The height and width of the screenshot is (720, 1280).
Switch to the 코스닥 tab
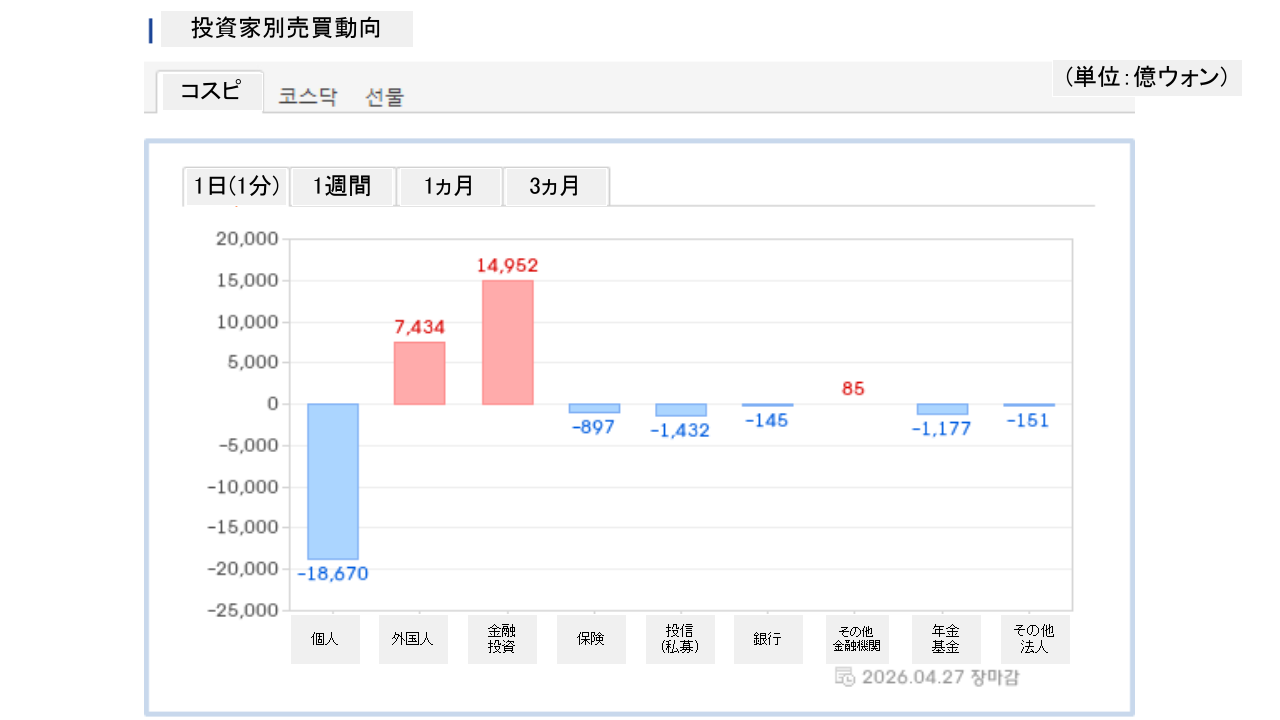[x=308, y=97]
